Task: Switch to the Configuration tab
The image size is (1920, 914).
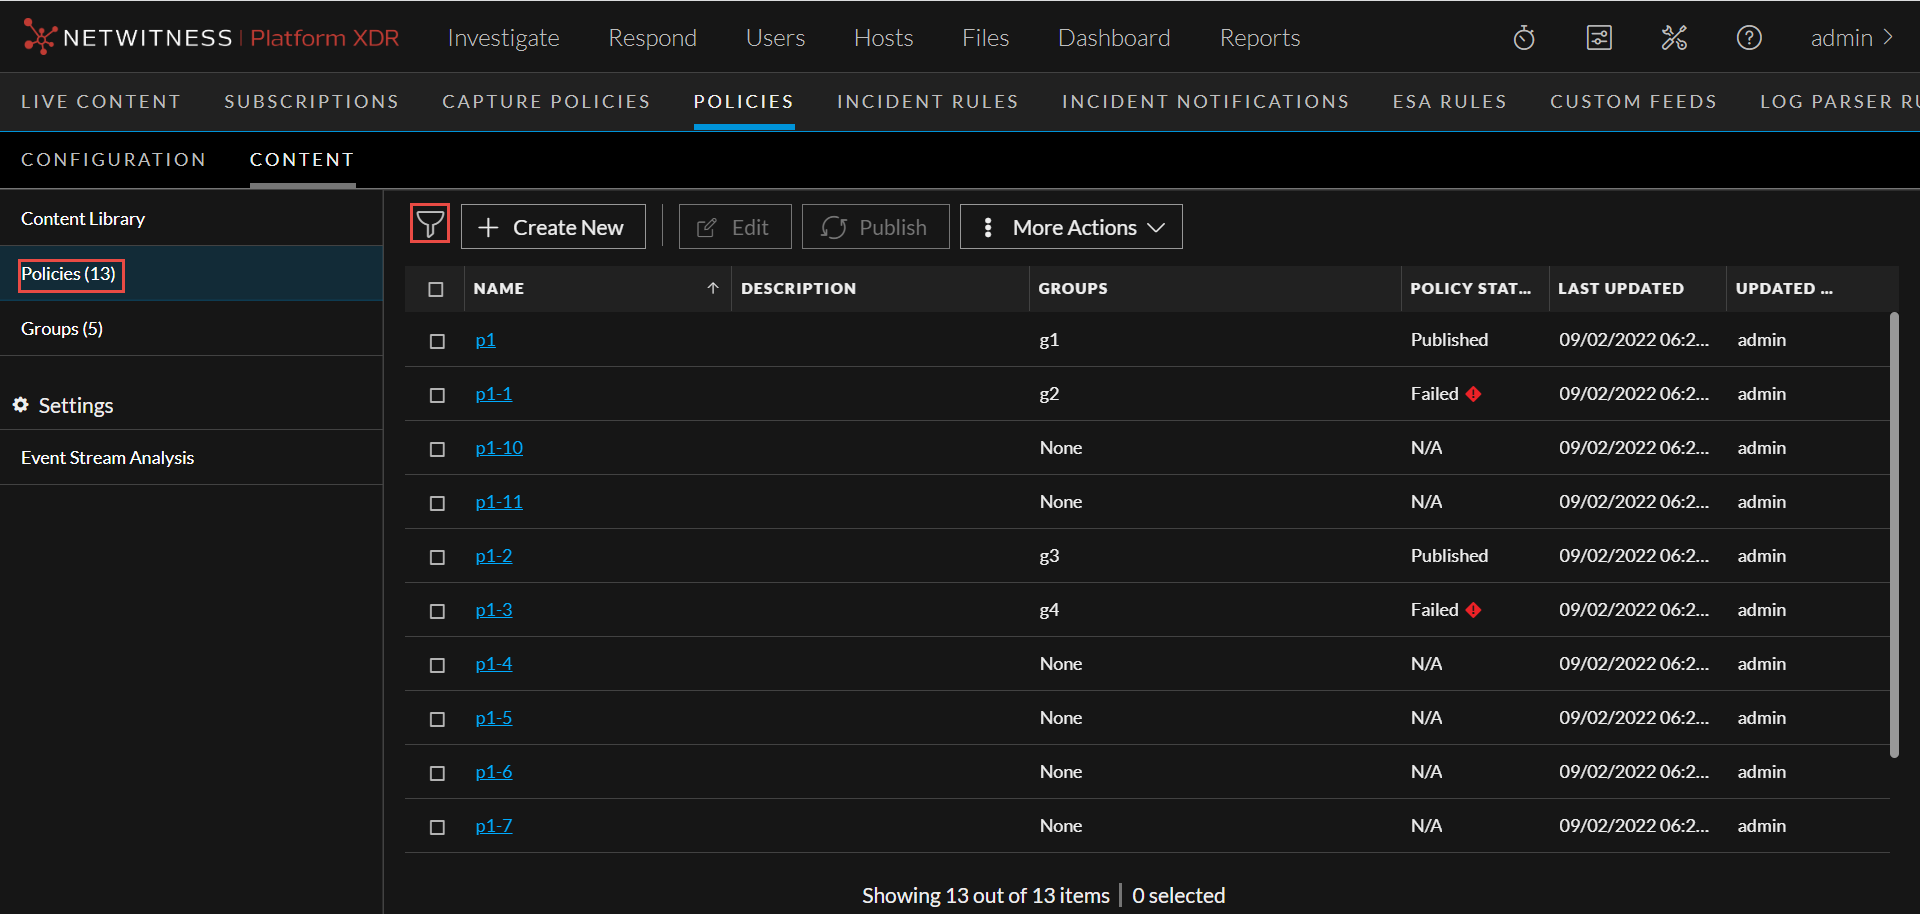Action: tap(113, 160)
